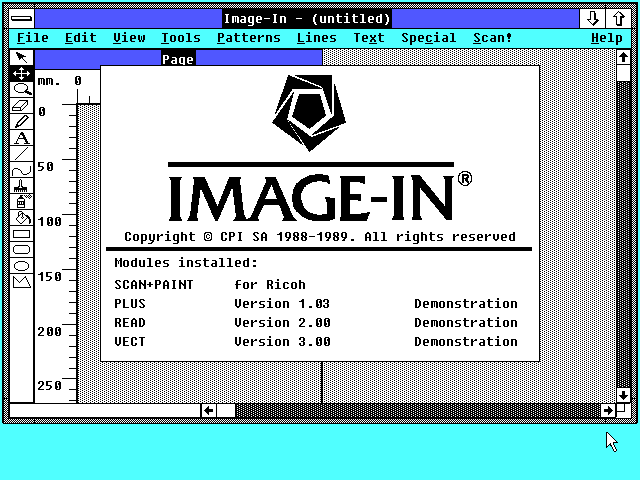Click the 100 mark on vertical ruler
Image resolution: width=640 pixels, height=480 pixels.
tap(49, 222)
